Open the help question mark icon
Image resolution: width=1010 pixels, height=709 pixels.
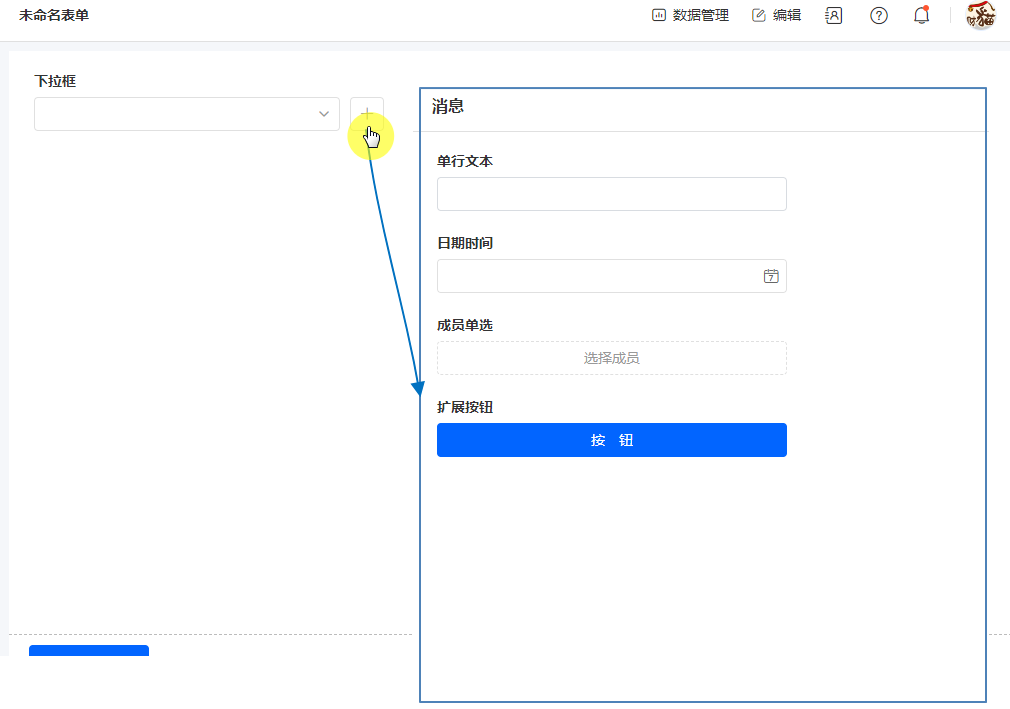pyautogui.click(x=879, y=15)
